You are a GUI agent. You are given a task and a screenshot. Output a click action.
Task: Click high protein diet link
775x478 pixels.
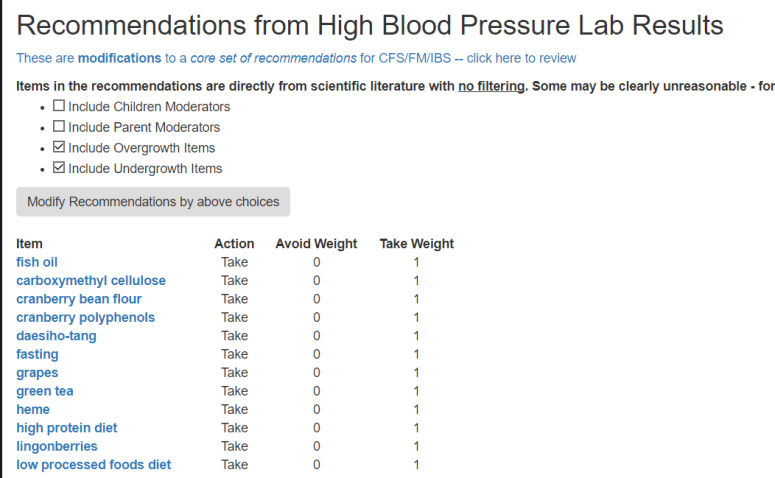[67, 428]
